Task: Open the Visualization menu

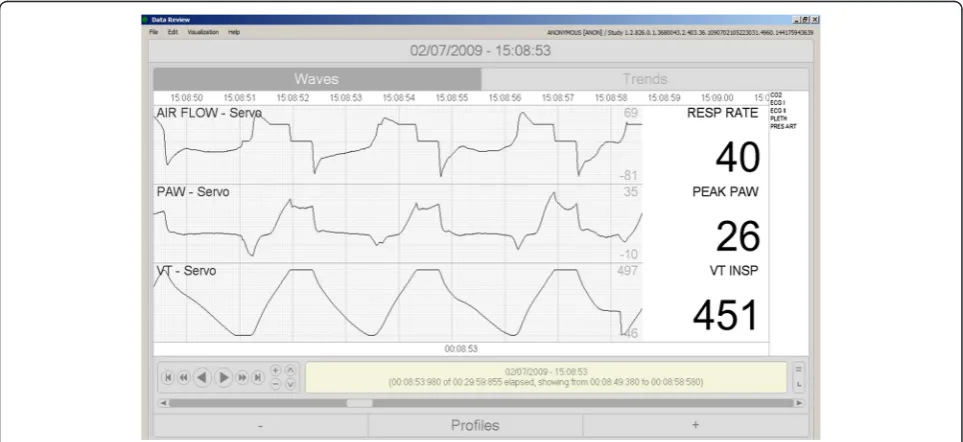Action: point(203,32)
